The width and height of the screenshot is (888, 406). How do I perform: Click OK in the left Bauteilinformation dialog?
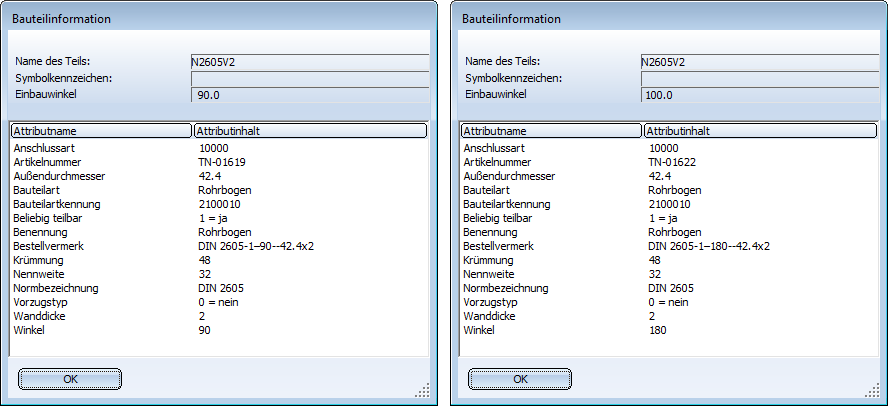pos(70,379)
